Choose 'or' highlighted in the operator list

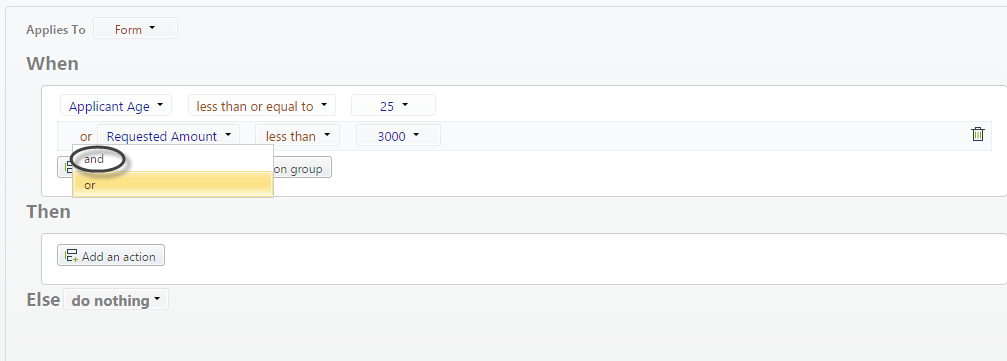pos(173,185)
